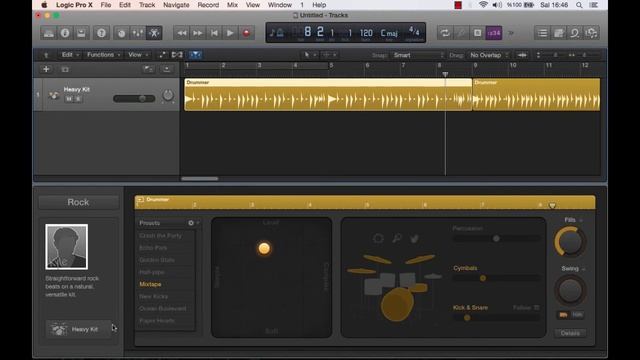This screenshot has width=640, height=360.
Task: Click the Heavy Kit pan knob
Action: pos(168,96)
